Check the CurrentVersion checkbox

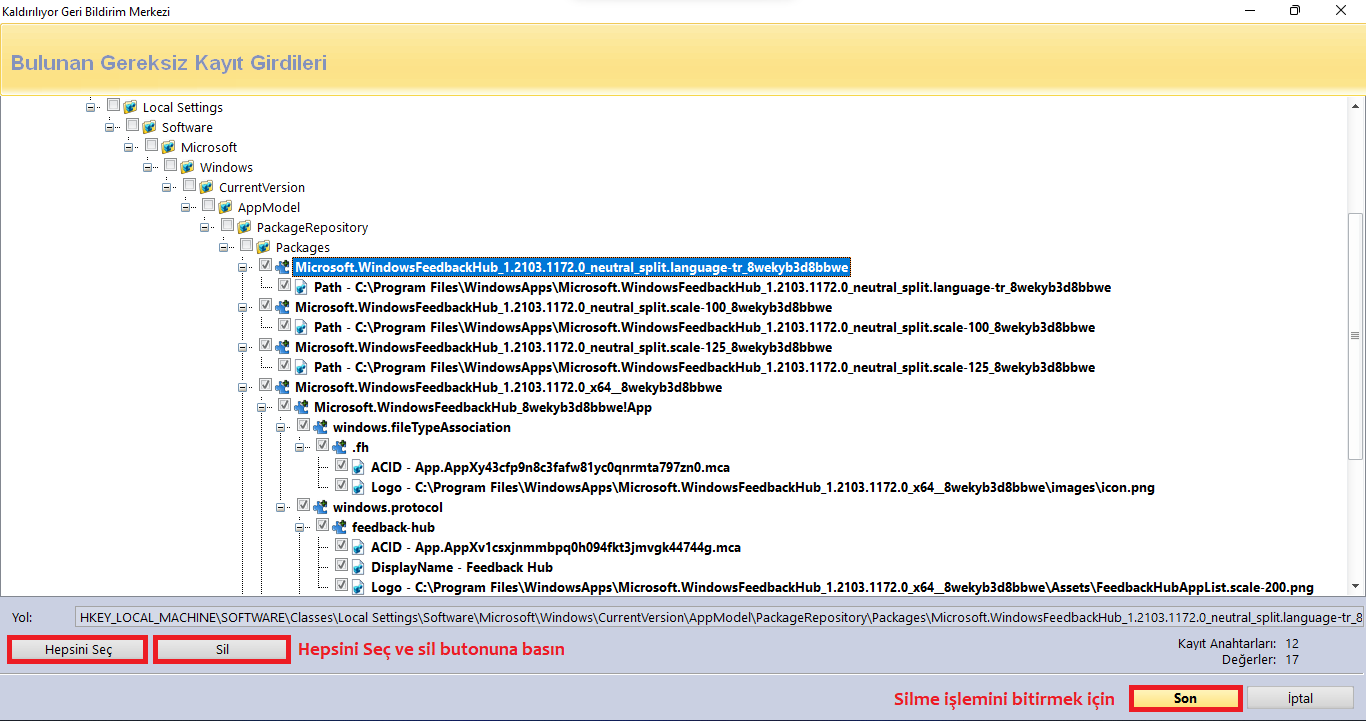tap(189, 186)
